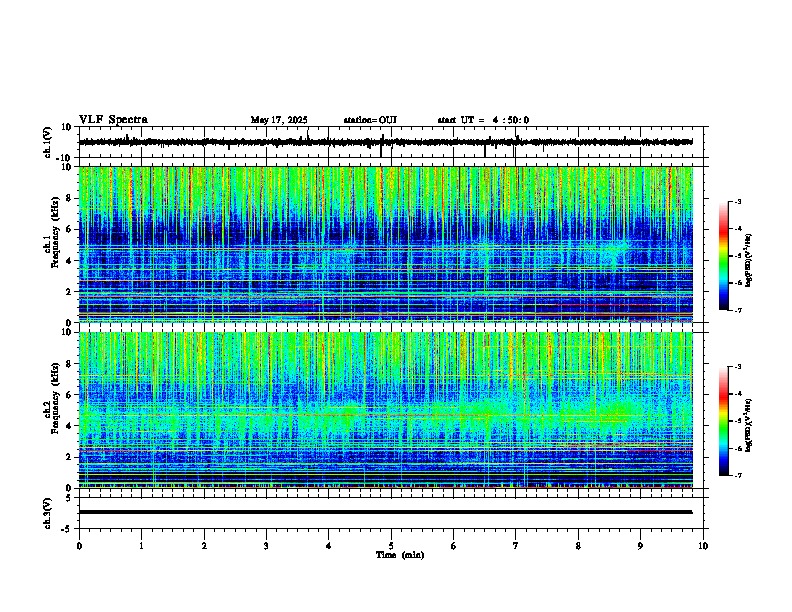Click the "8" kHz tick of ch.1 spectrogram
Screen dimensions: 792x612
pos(70,198)
